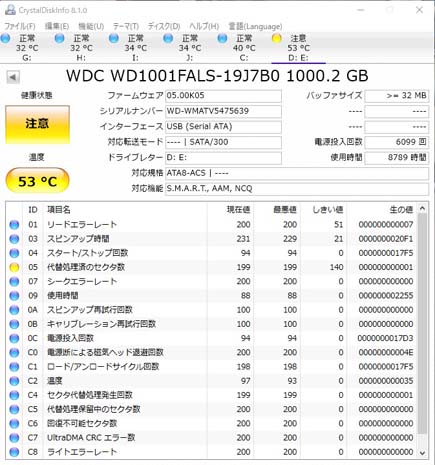
Task: Click status icon of row 0B
Action: click(x=14, y=324)
